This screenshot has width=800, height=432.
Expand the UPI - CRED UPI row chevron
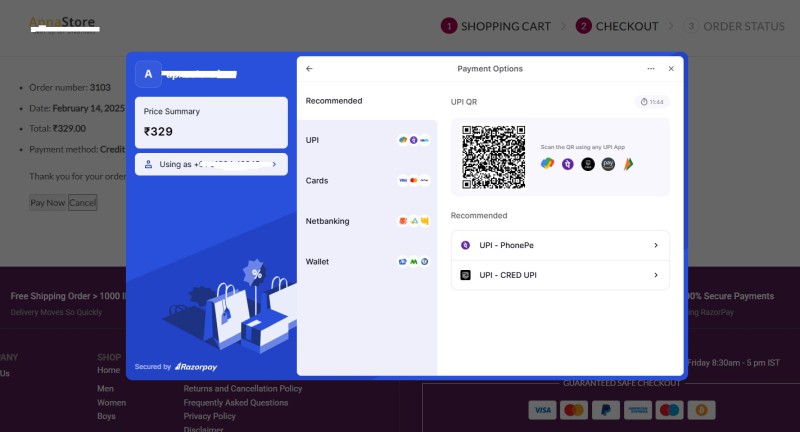656,275
